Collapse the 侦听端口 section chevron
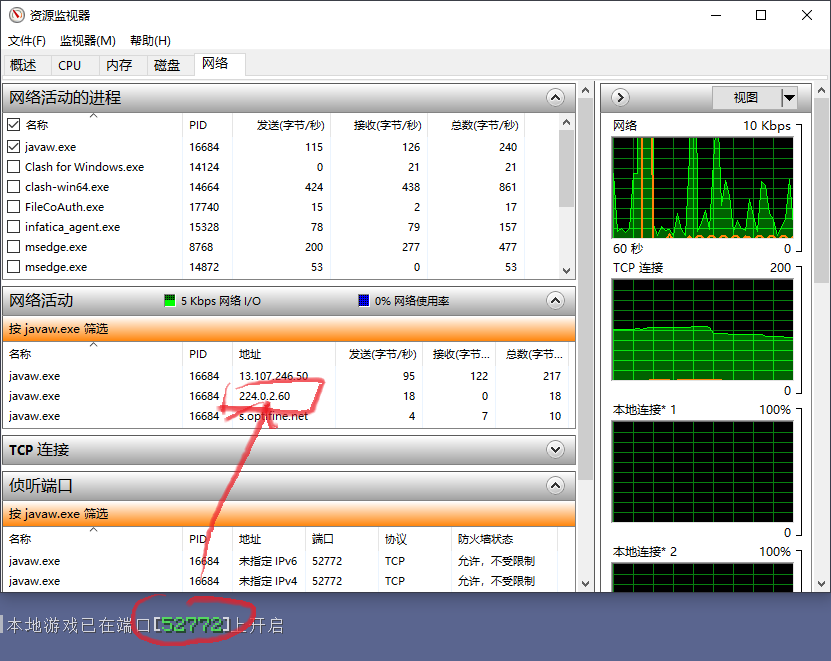Screen dimensions: 831x661 555,486
